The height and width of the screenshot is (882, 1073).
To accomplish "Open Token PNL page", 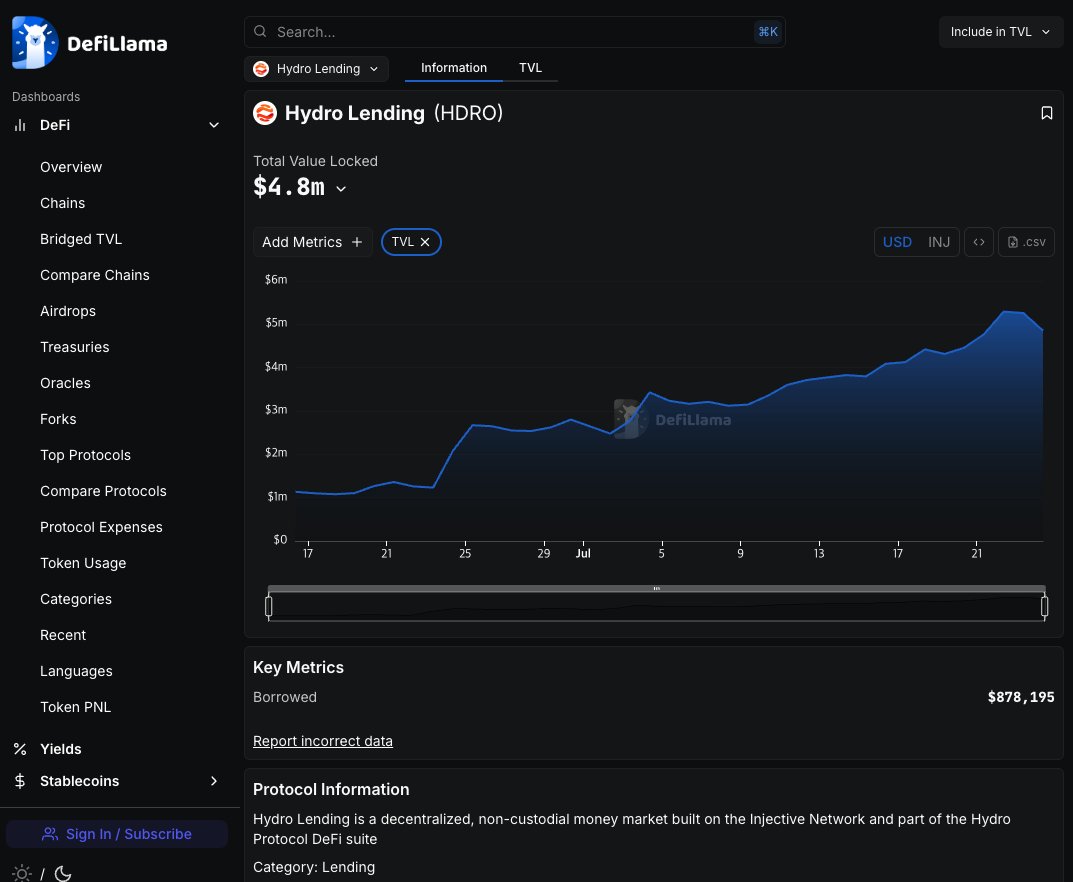I will [x=75, y=708].
